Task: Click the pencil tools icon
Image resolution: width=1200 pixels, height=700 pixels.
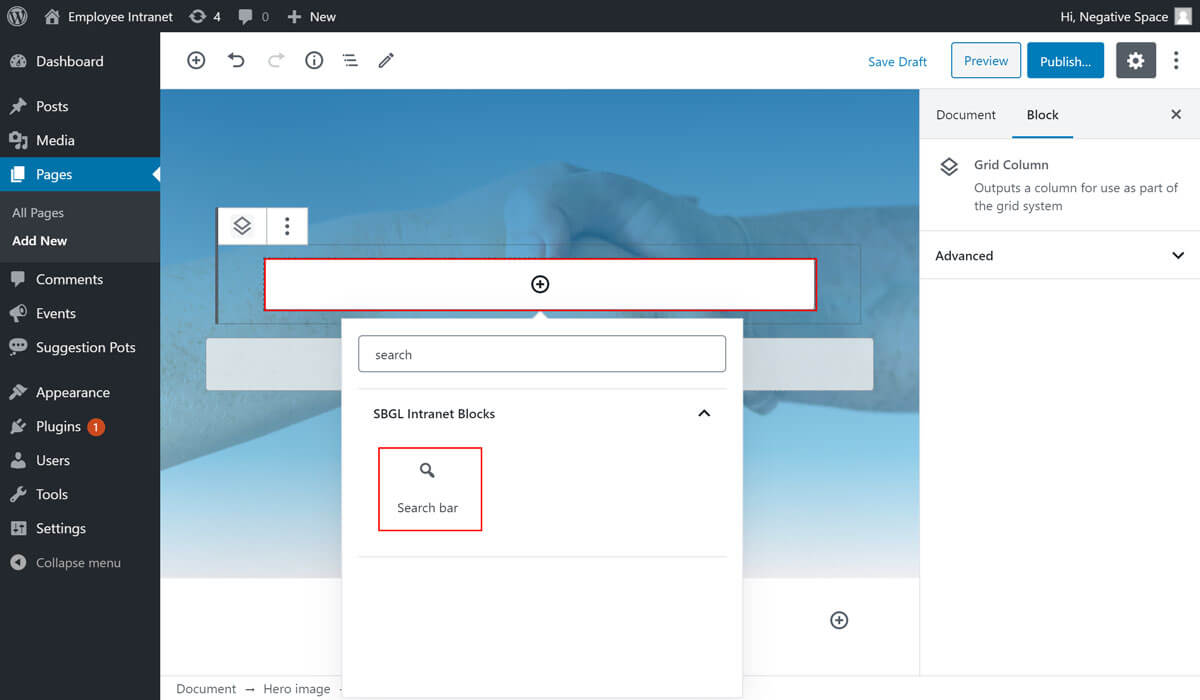Action: coord(386,61)
